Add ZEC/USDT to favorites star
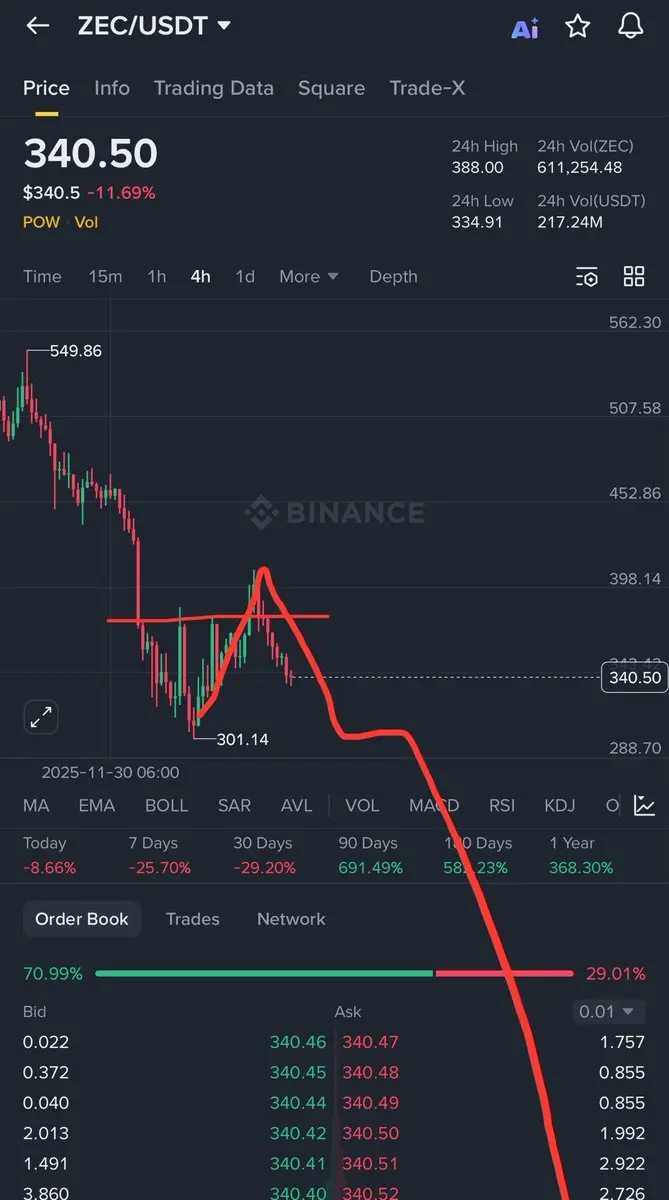 point(578,27)
